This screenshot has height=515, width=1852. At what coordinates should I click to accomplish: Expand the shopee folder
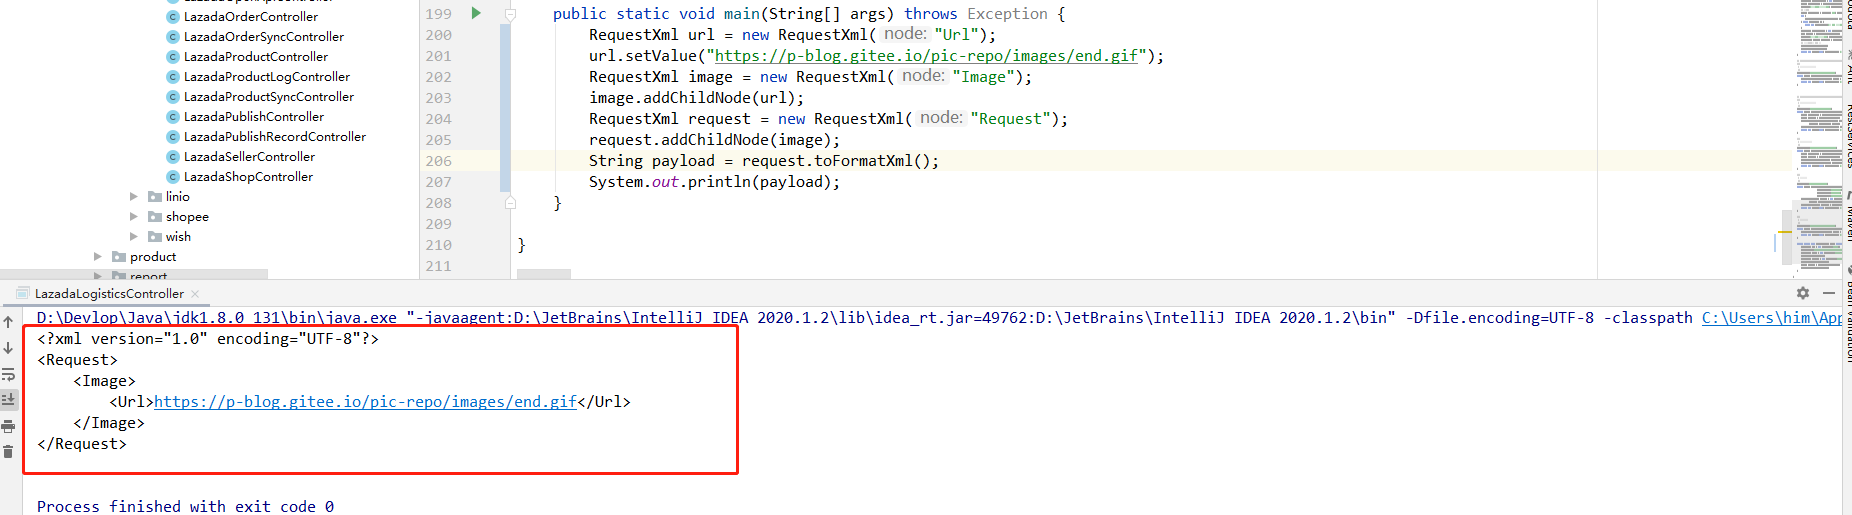click(x=134, y=217)
